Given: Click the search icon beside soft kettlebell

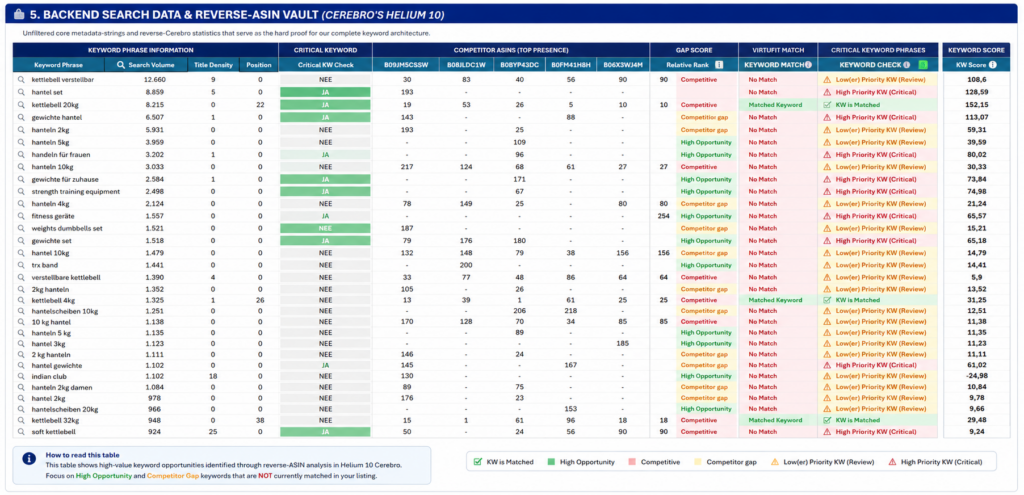Looking at the screenshot, I should click(21, 432).
